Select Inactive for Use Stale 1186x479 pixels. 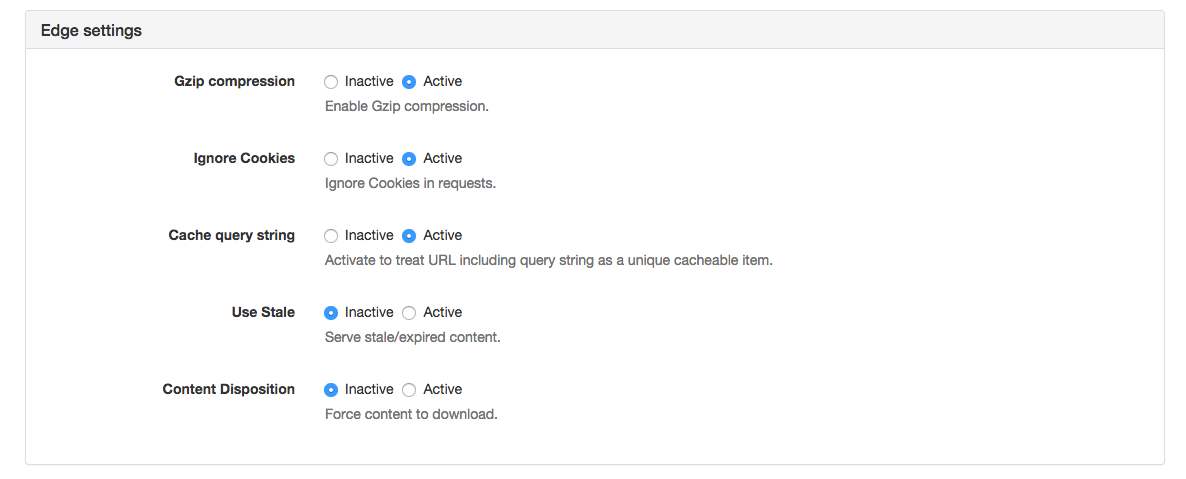pos(331,313)
